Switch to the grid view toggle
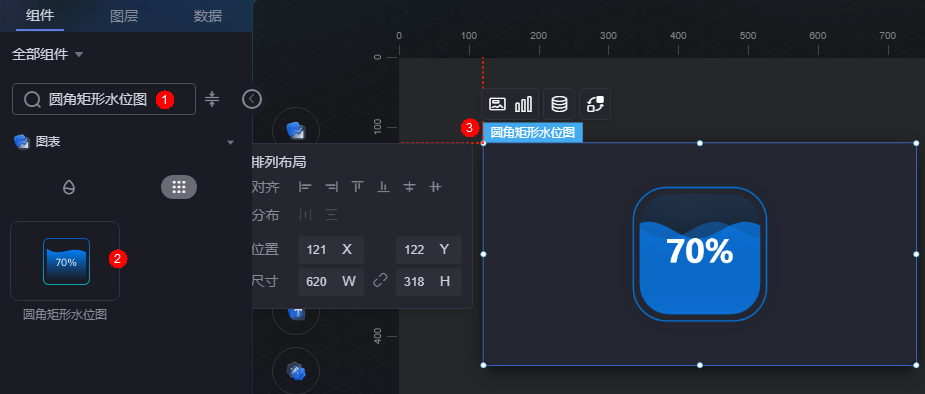 point(179,188)
